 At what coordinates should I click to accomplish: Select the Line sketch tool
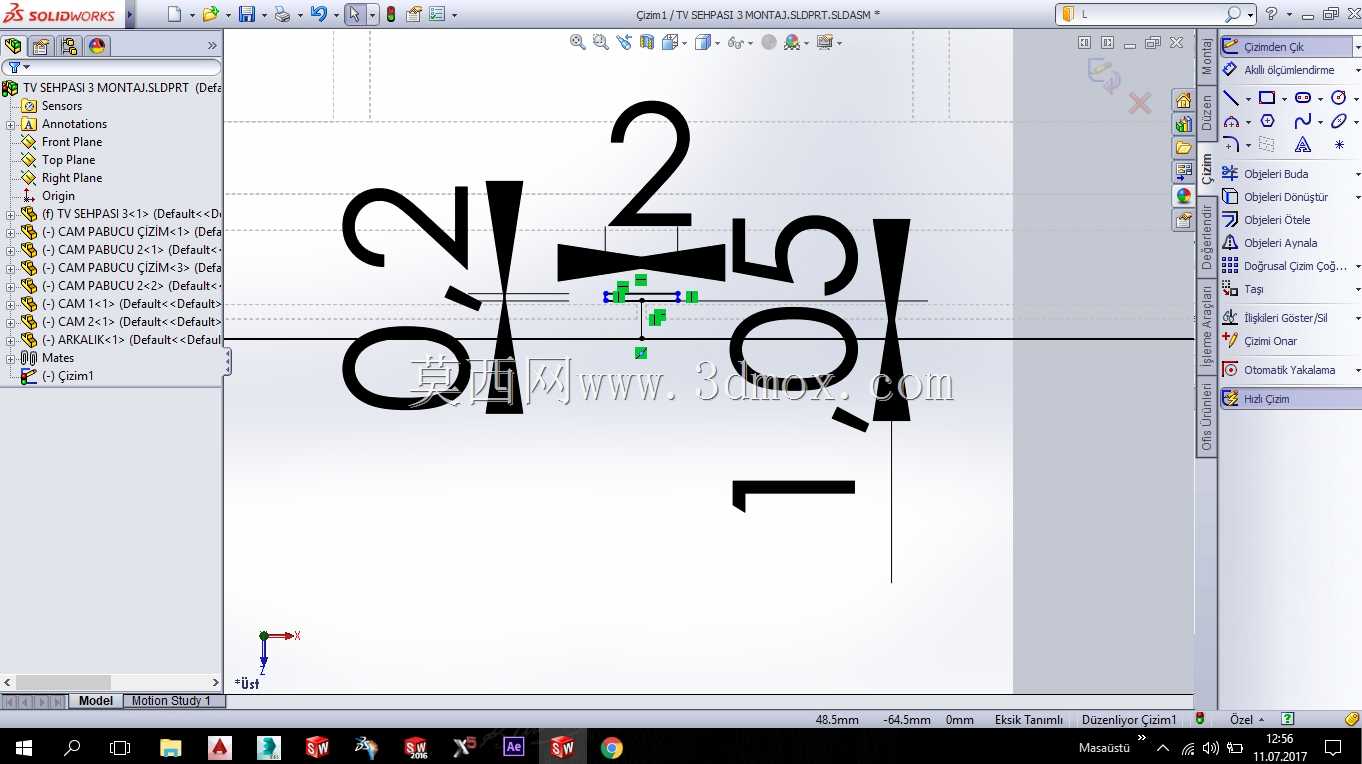(1231, 98)
